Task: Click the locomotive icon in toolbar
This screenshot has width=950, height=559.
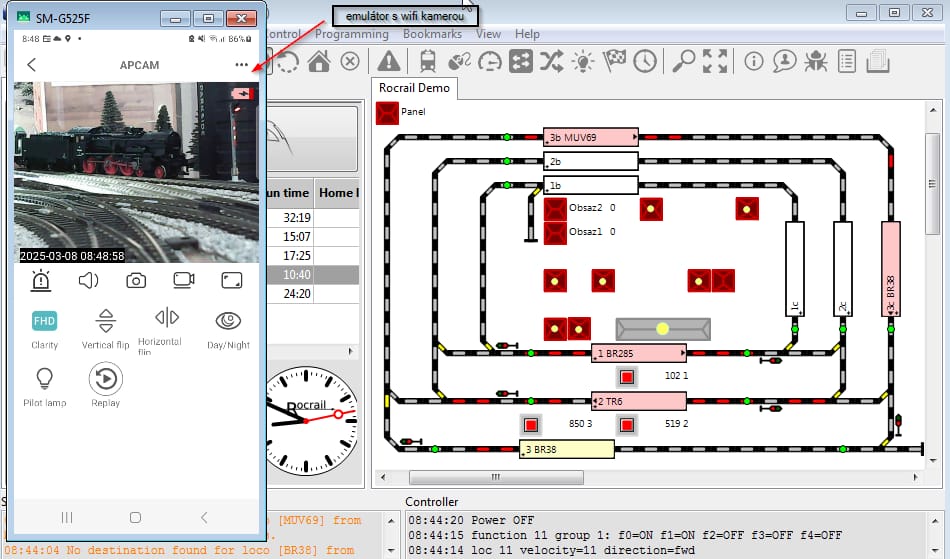Action: point(428,61)
